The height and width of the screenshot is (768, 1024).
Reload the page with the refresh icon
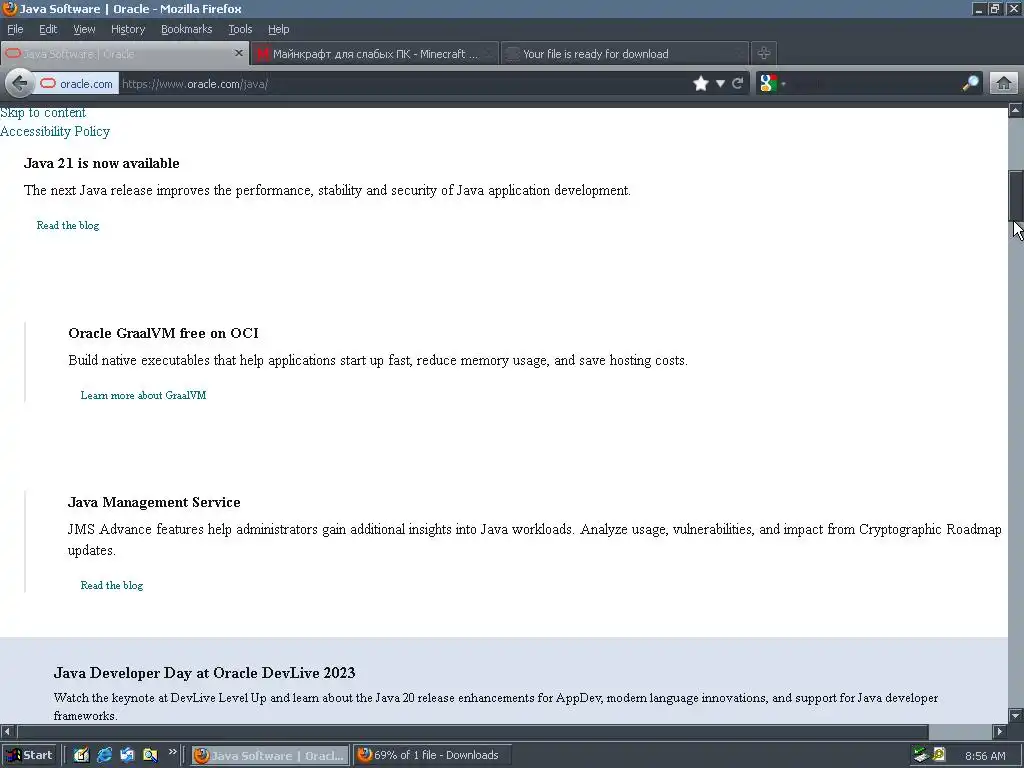pyautogui.click(x=738, y=84)
